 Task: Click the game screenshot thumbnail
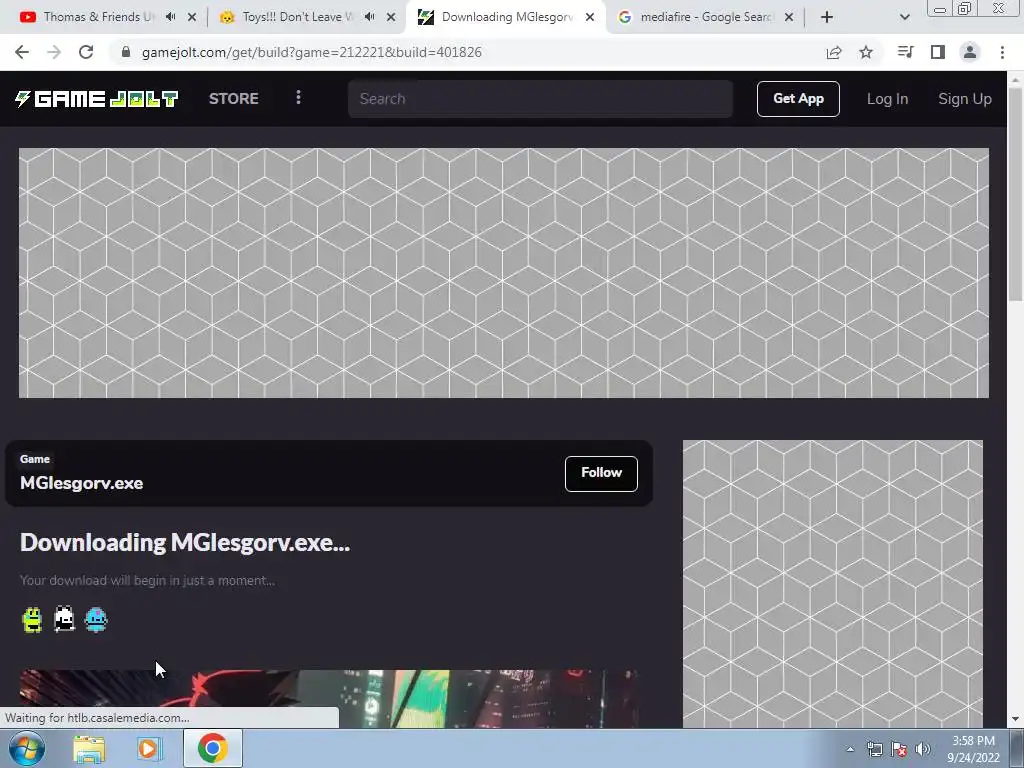pyautogui.click(x=328, y=699)
